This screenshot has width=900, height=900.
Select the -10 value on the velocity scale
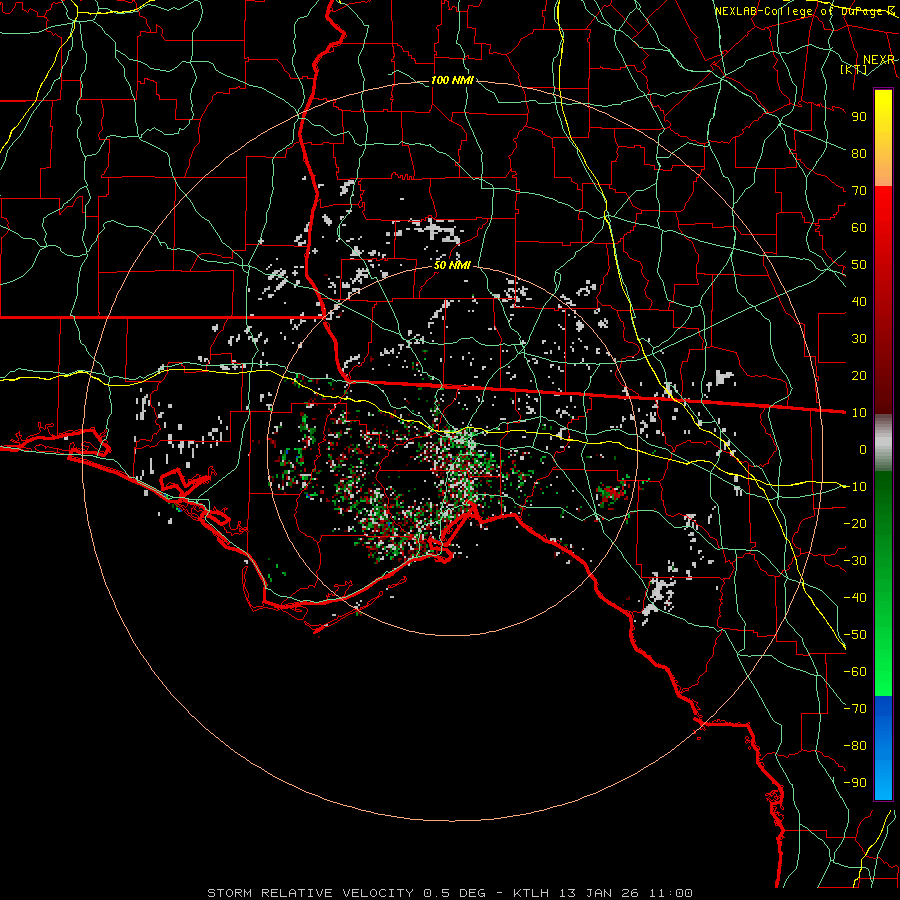(x=855, y=487)
